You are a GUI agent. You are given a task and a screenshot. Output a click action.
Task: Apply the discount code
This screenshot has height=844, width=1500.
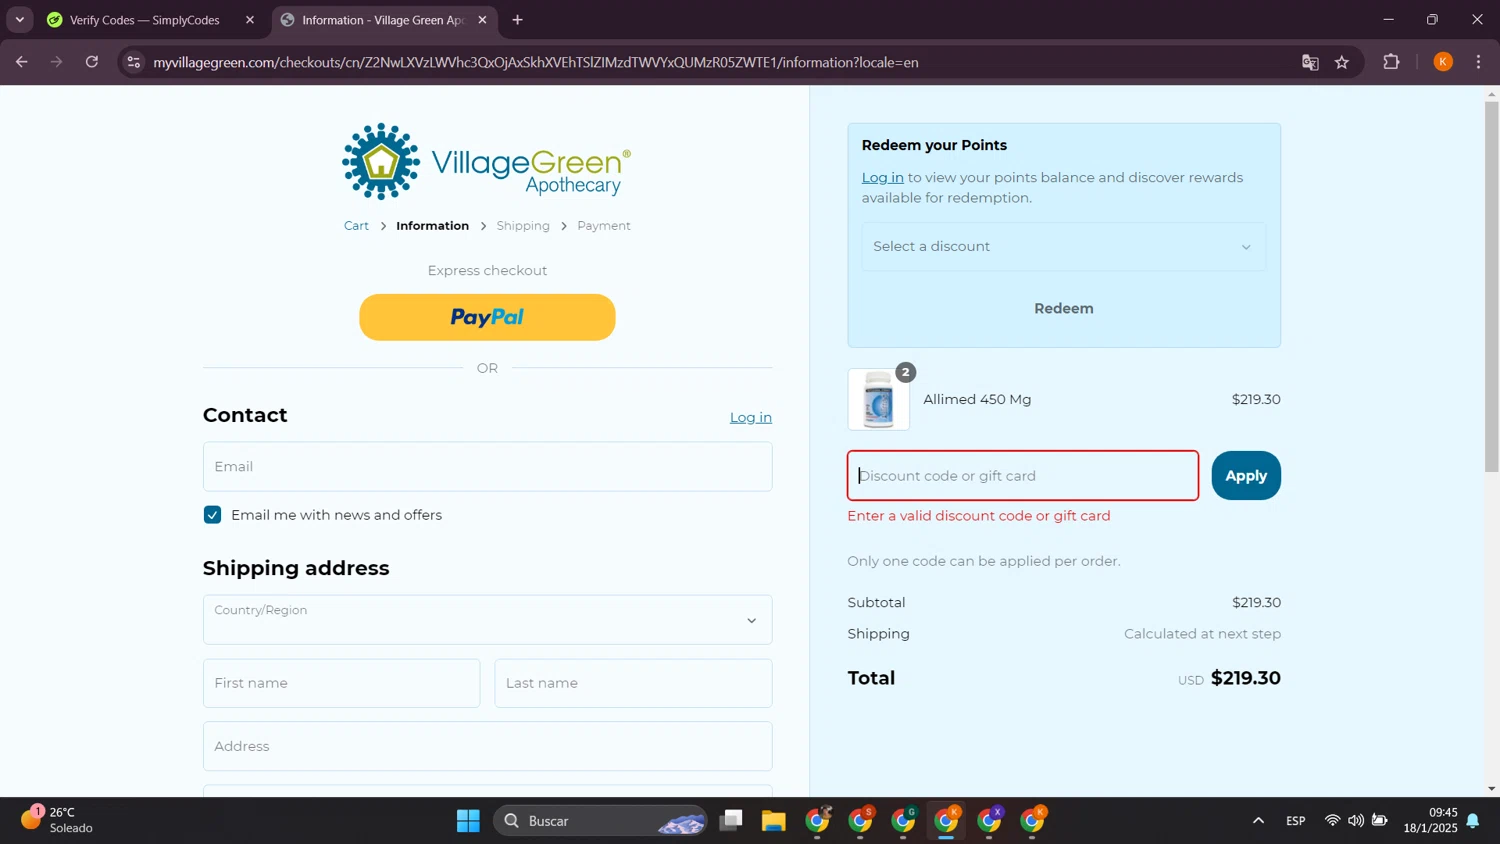click(1246, 476)
